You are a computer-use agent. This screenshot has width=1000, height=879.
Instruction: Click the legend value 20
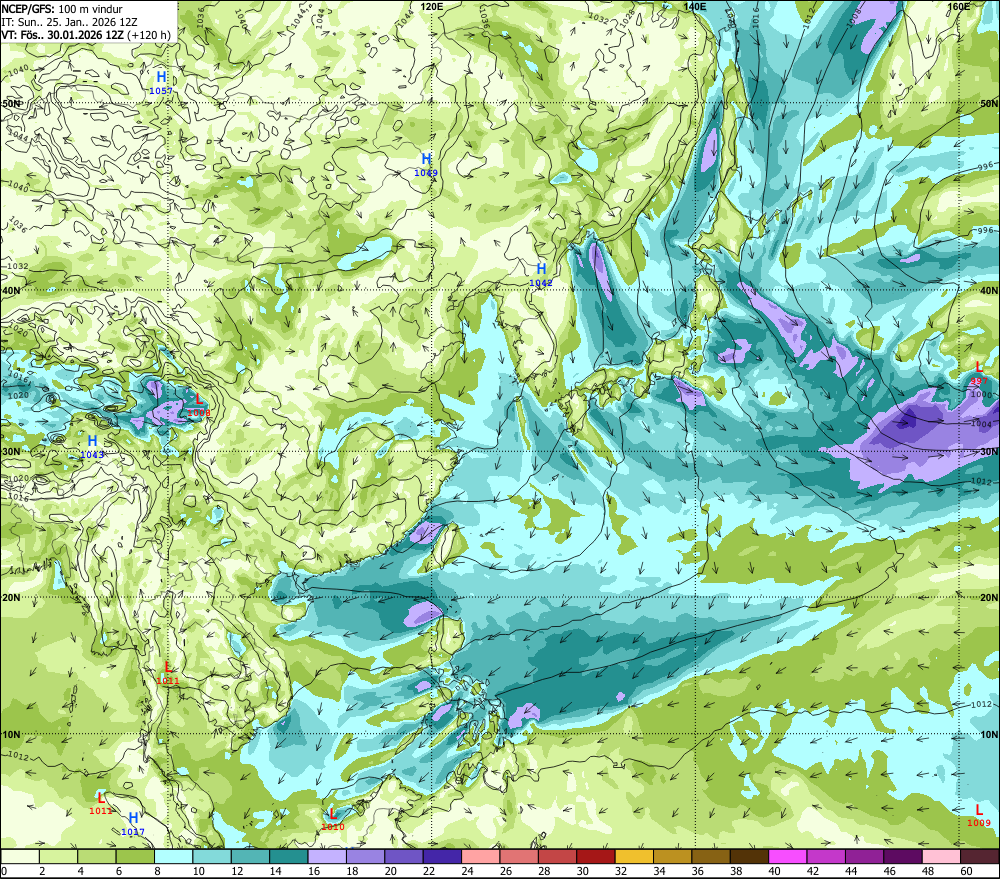tap(390, 871)
